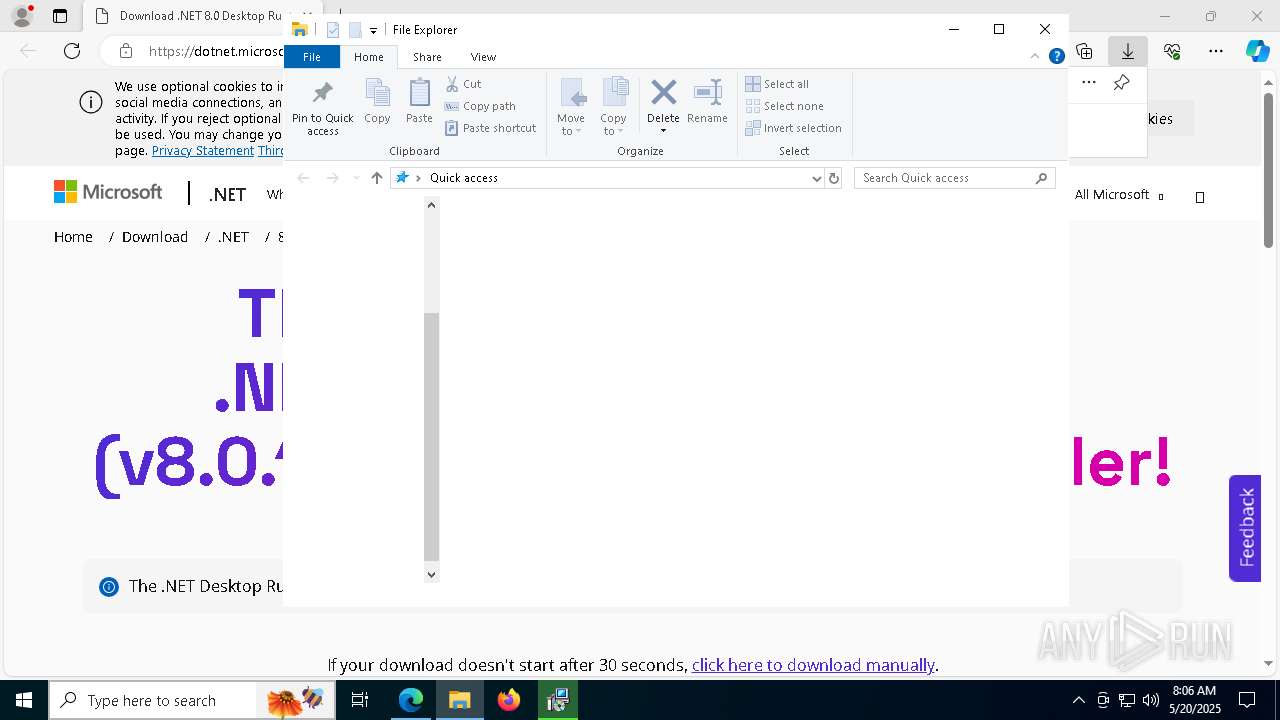Open the Copy to dropdown
The image size is (1280, 720).
[x=614, y=107]
